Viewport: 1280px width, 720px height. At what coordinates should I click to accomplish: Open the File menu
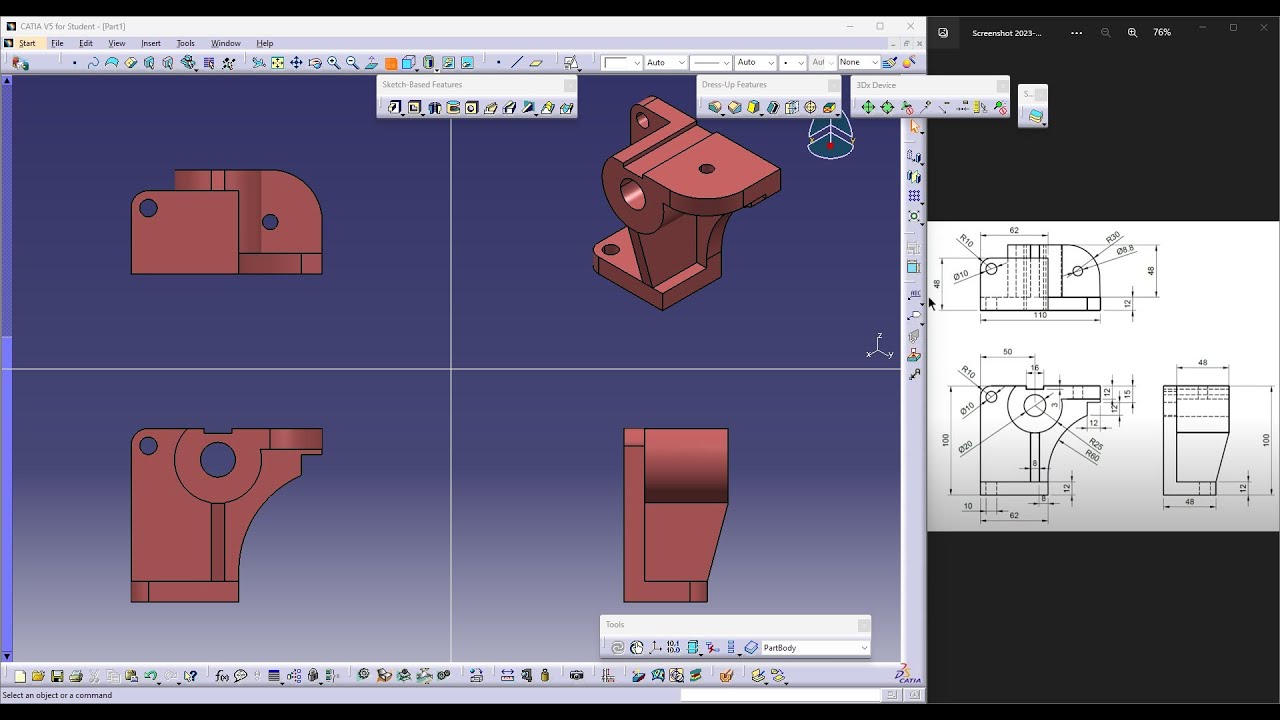click(57, 43)
